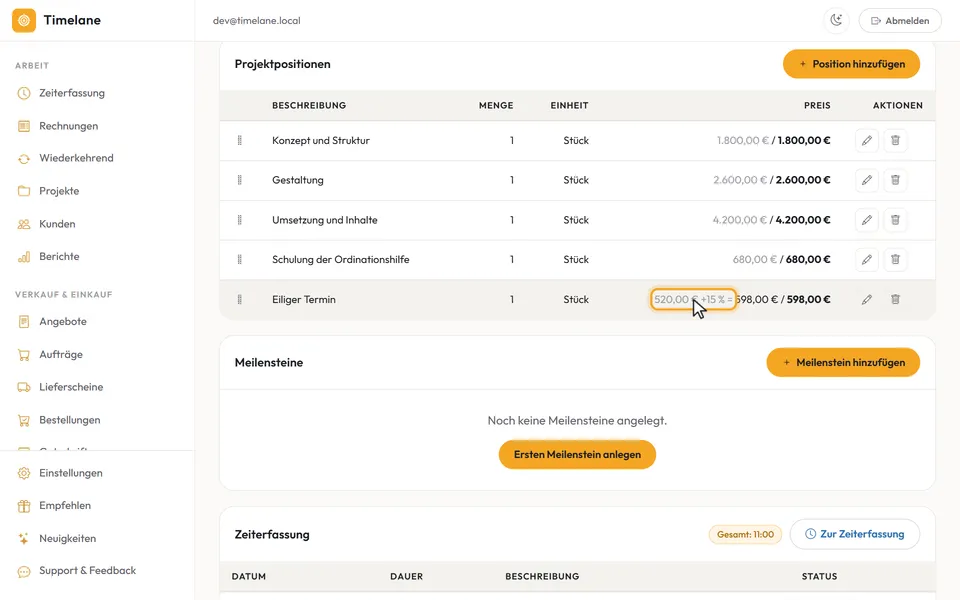
Task: Click the Lieferscheine truck icon
Action: [24, 387]
